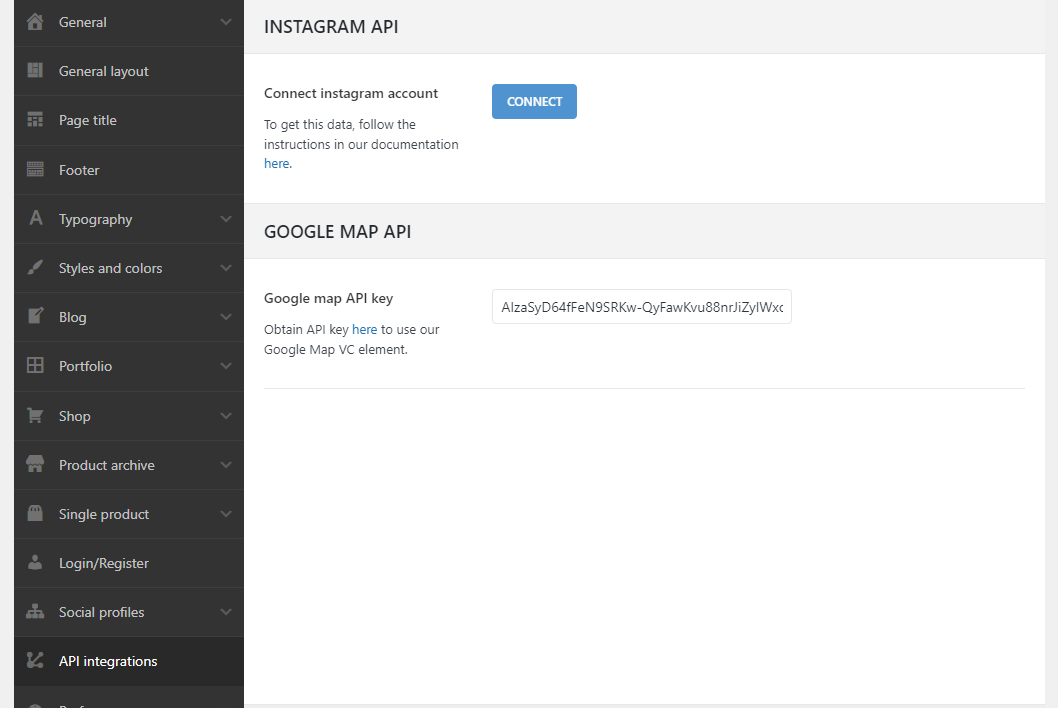Click the General layout icon
Image resolution: width=1058 pixels, height=708 pixels.
35,70
